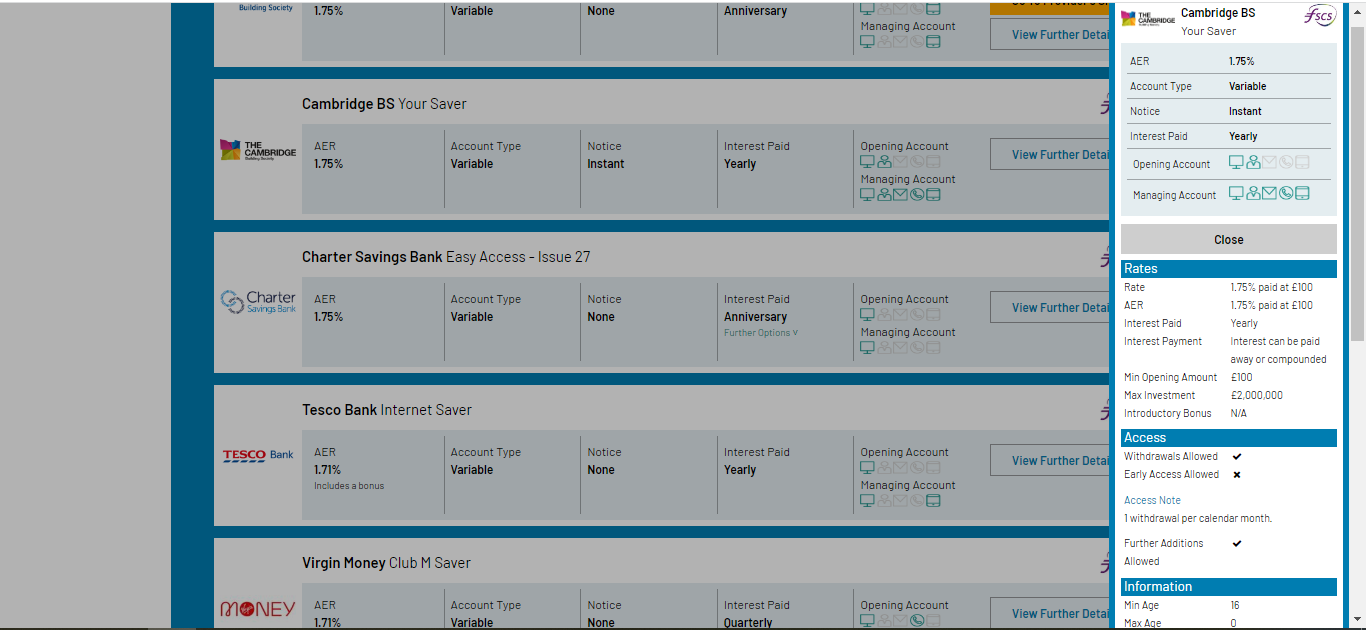Image resolution: width=1368 pixels, height=630 pixels.
Task: Click The Cambridge logo in the results list
Action: 258,151
